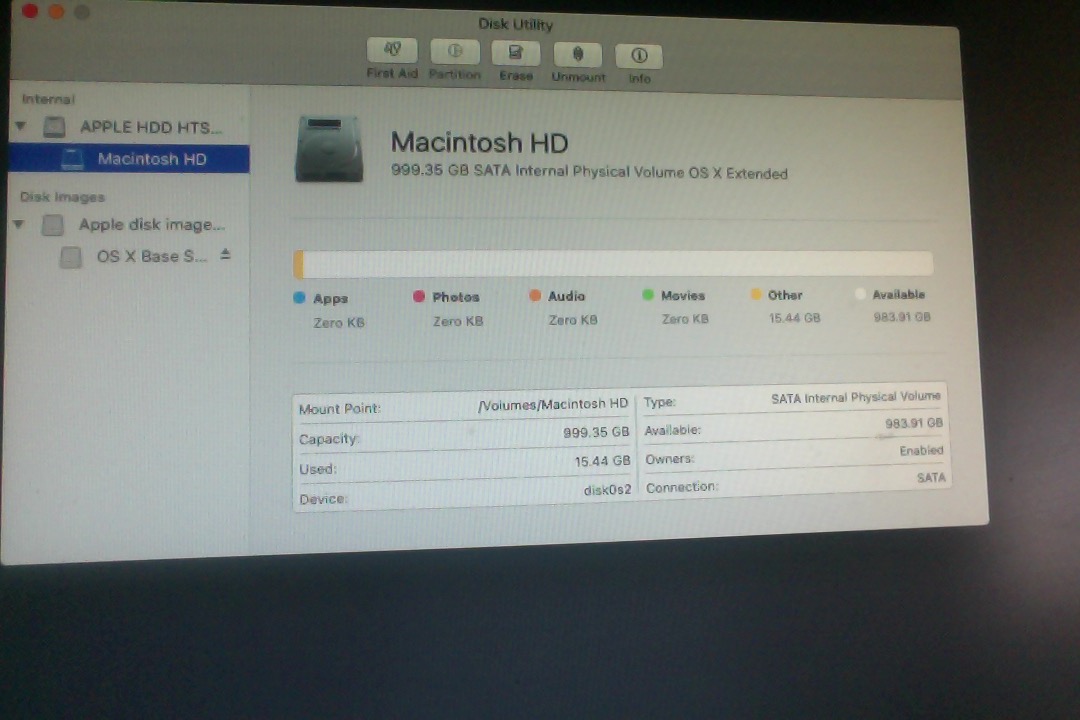Close the Disk Utility window
This screenshot has width=1080, height=720.
click(x=30, y=11)
